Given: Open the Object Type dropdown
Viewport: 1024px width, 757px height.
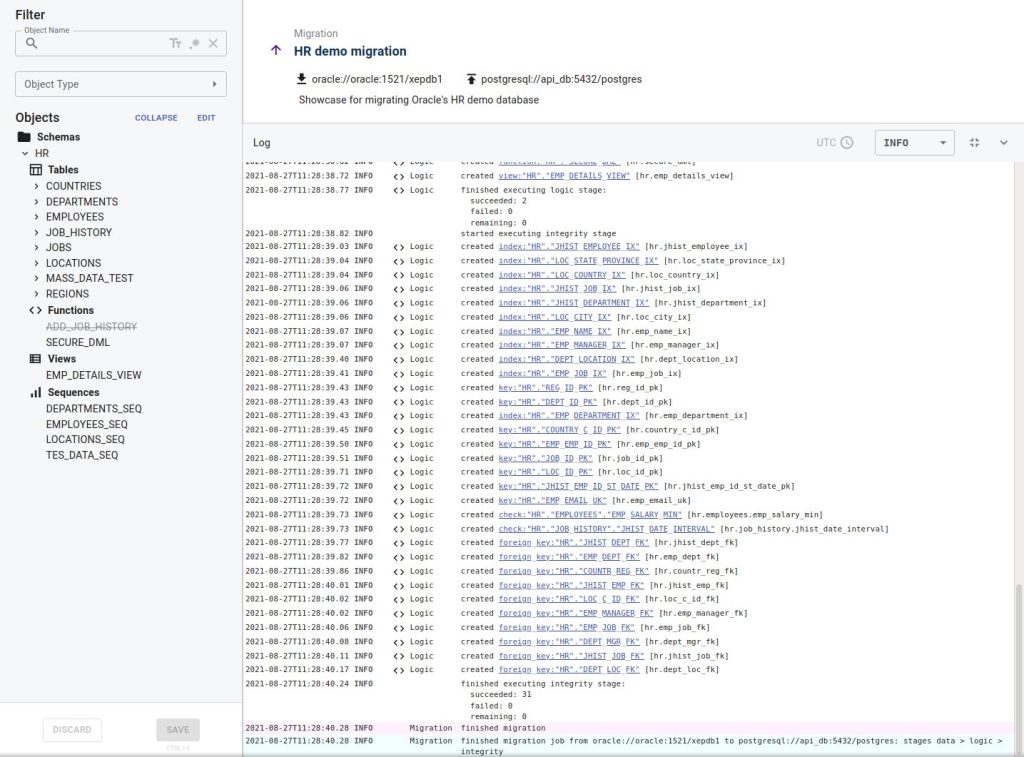Looking at the screenshot, I should tap(121, 84).
